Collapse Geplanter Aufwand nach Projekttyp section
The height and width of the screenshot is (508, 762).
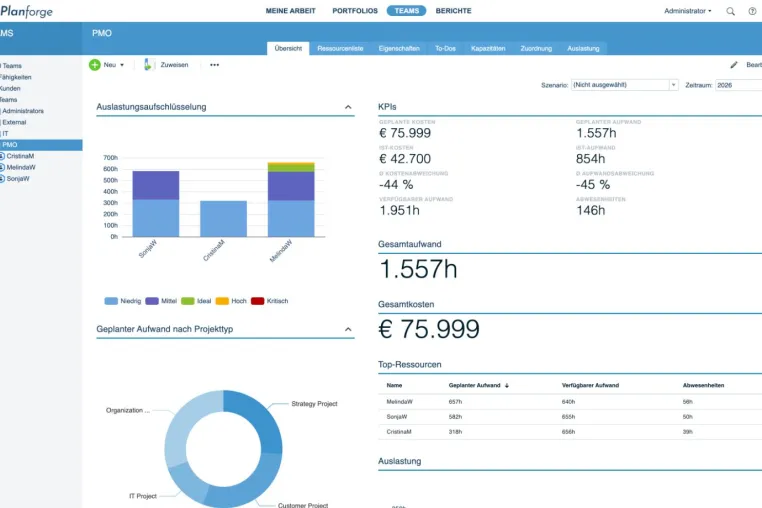(x=348, y=329)
